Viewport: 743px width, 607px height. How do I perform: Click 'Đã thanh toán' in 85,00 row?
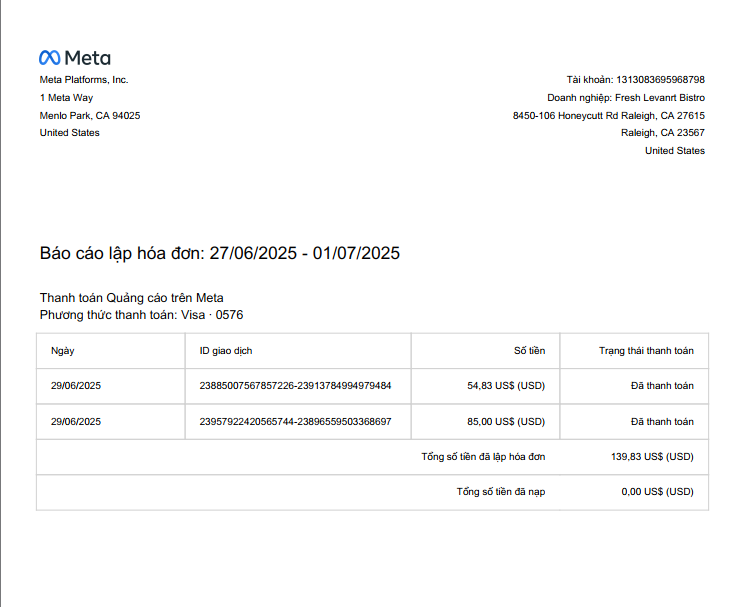(x=662, y=422)
